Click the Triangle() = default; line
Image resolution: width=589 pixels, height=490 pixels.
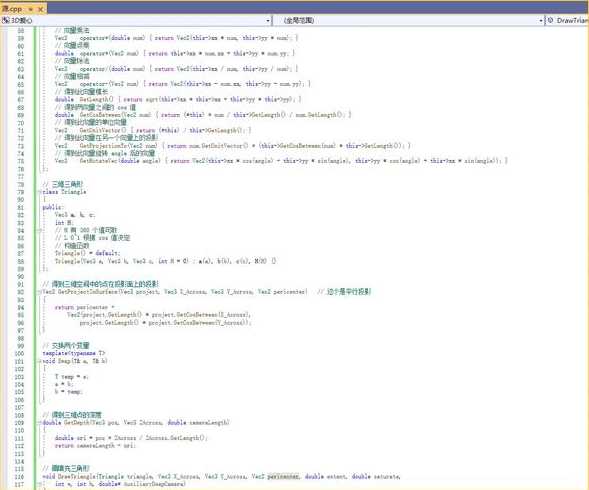click(x=88, y=253)
